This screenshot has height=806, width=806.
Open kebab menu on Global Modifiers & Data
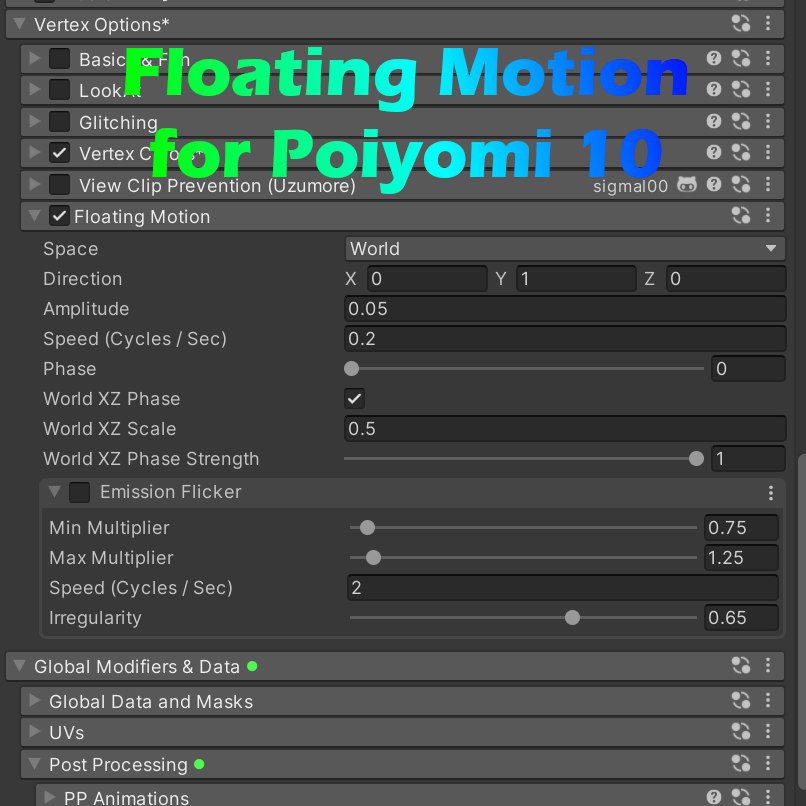(767, 666)
